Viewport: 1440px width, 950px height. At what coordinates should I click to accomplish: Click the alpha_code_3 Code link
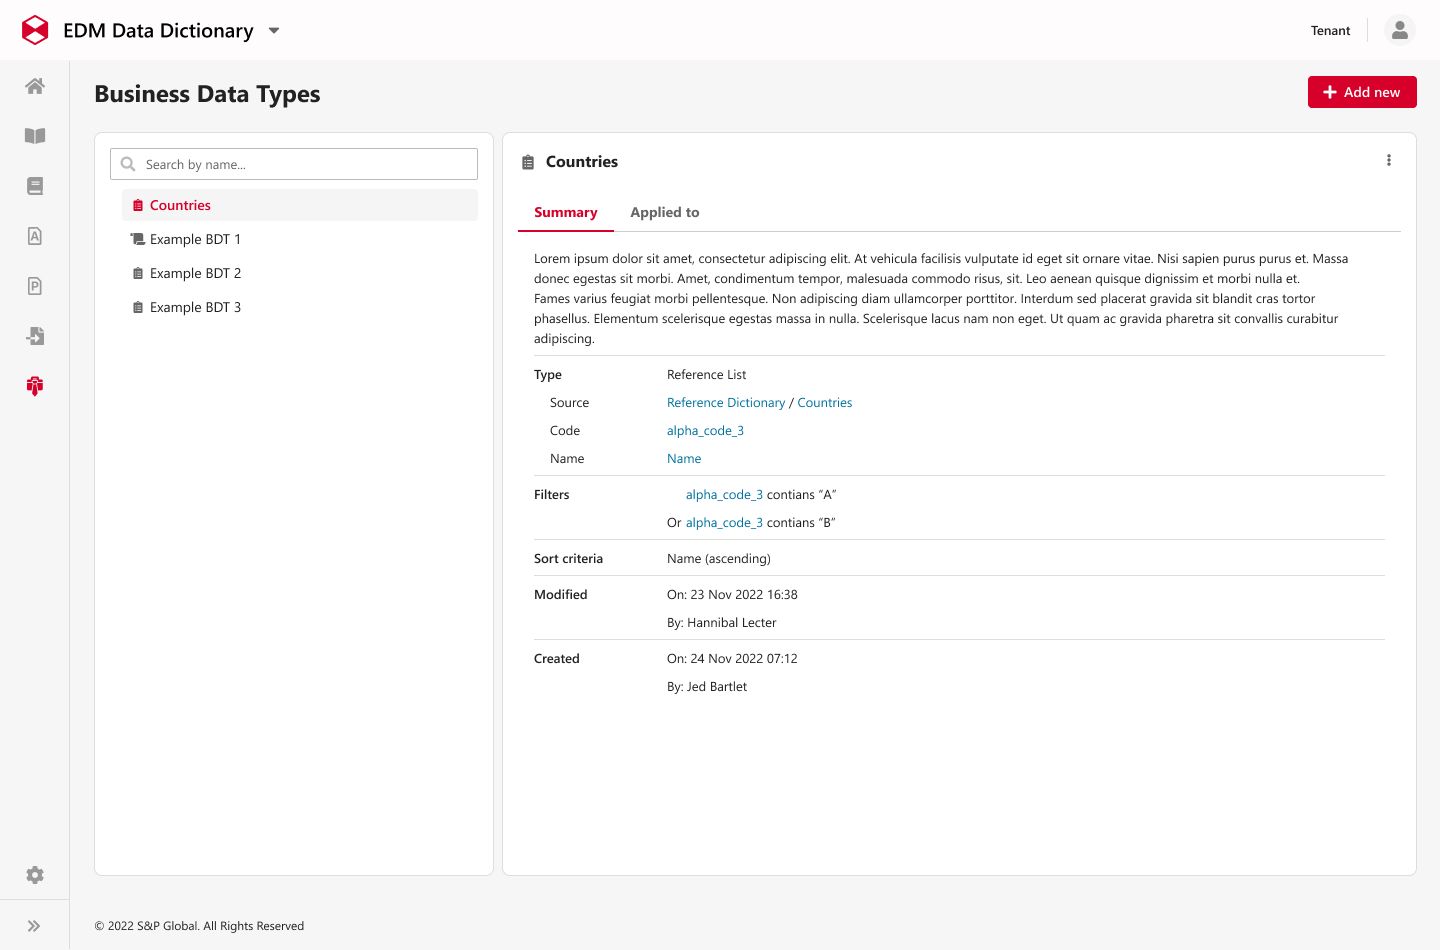[x=705, y=431]
